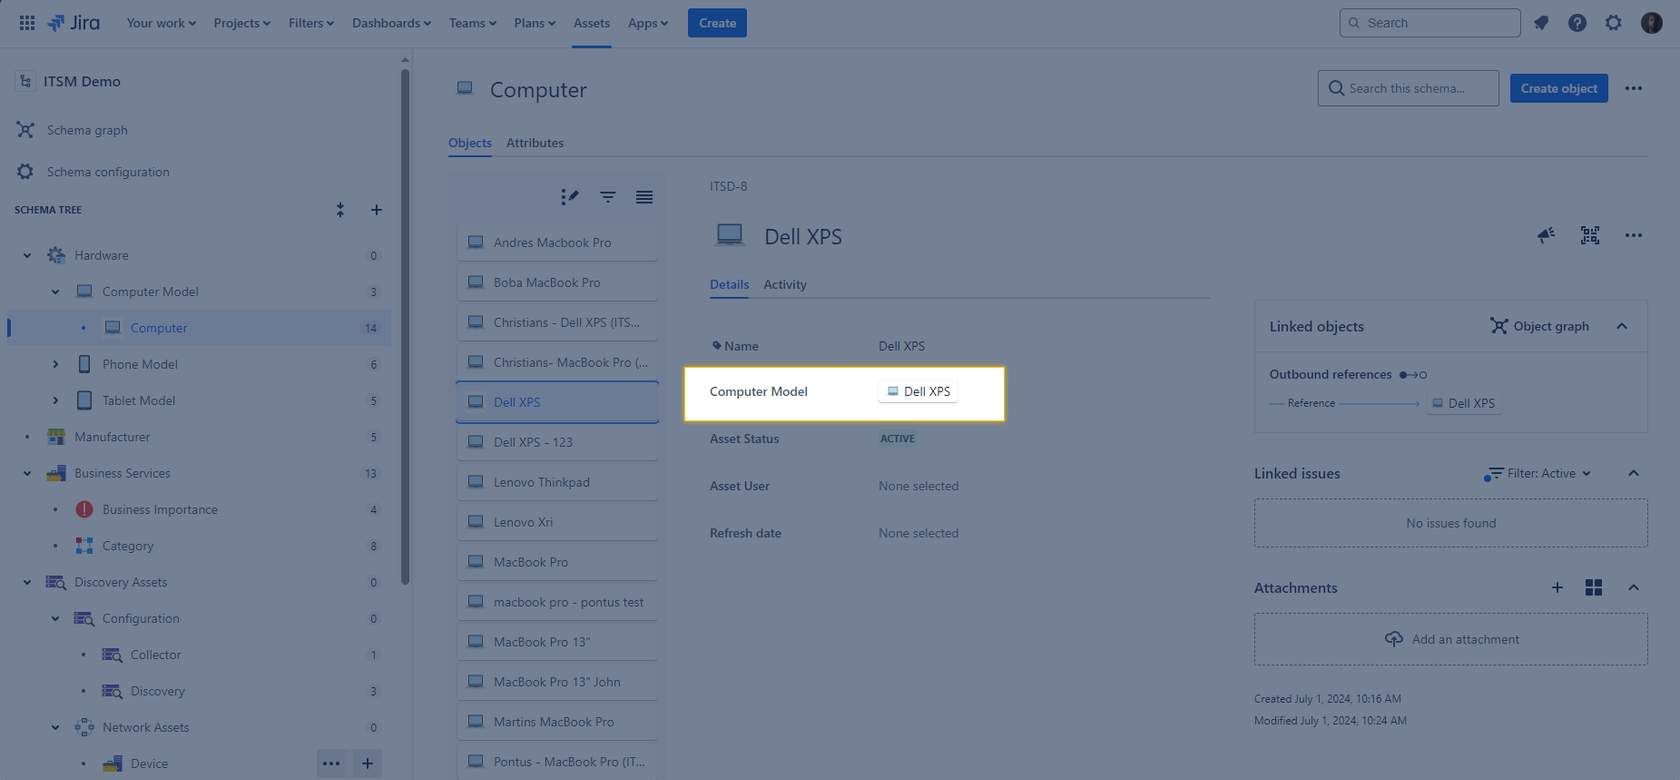The height and width of the screenshot is (780, 1680).
Task: Open the app switcher grid icon
Action: coord(27,22)
